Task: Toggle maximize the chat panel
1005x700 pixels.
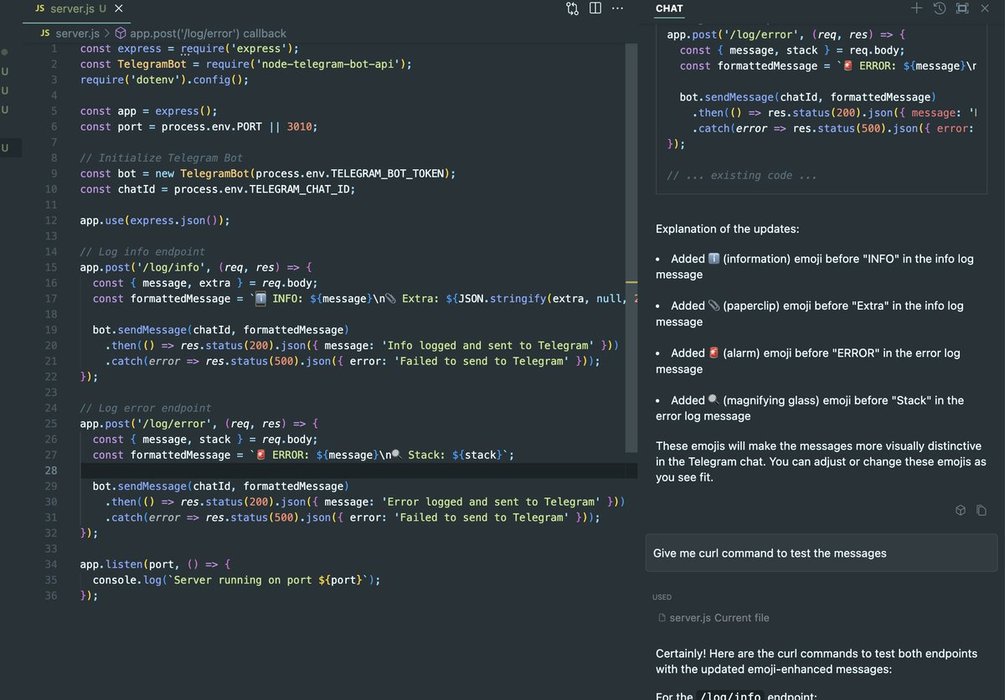Action: tap(962, 8)
